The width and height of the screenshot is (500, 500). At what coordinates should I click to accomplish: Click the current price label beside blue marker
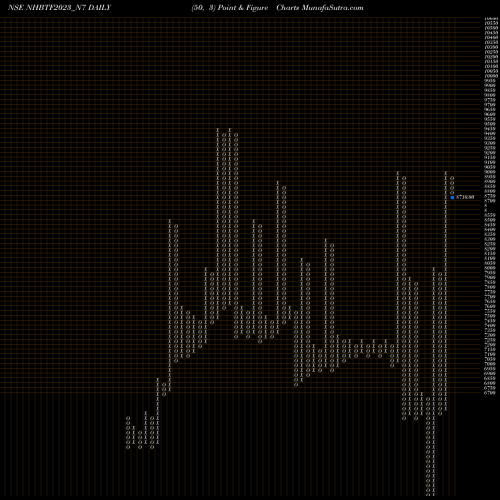tap(465, 197)
